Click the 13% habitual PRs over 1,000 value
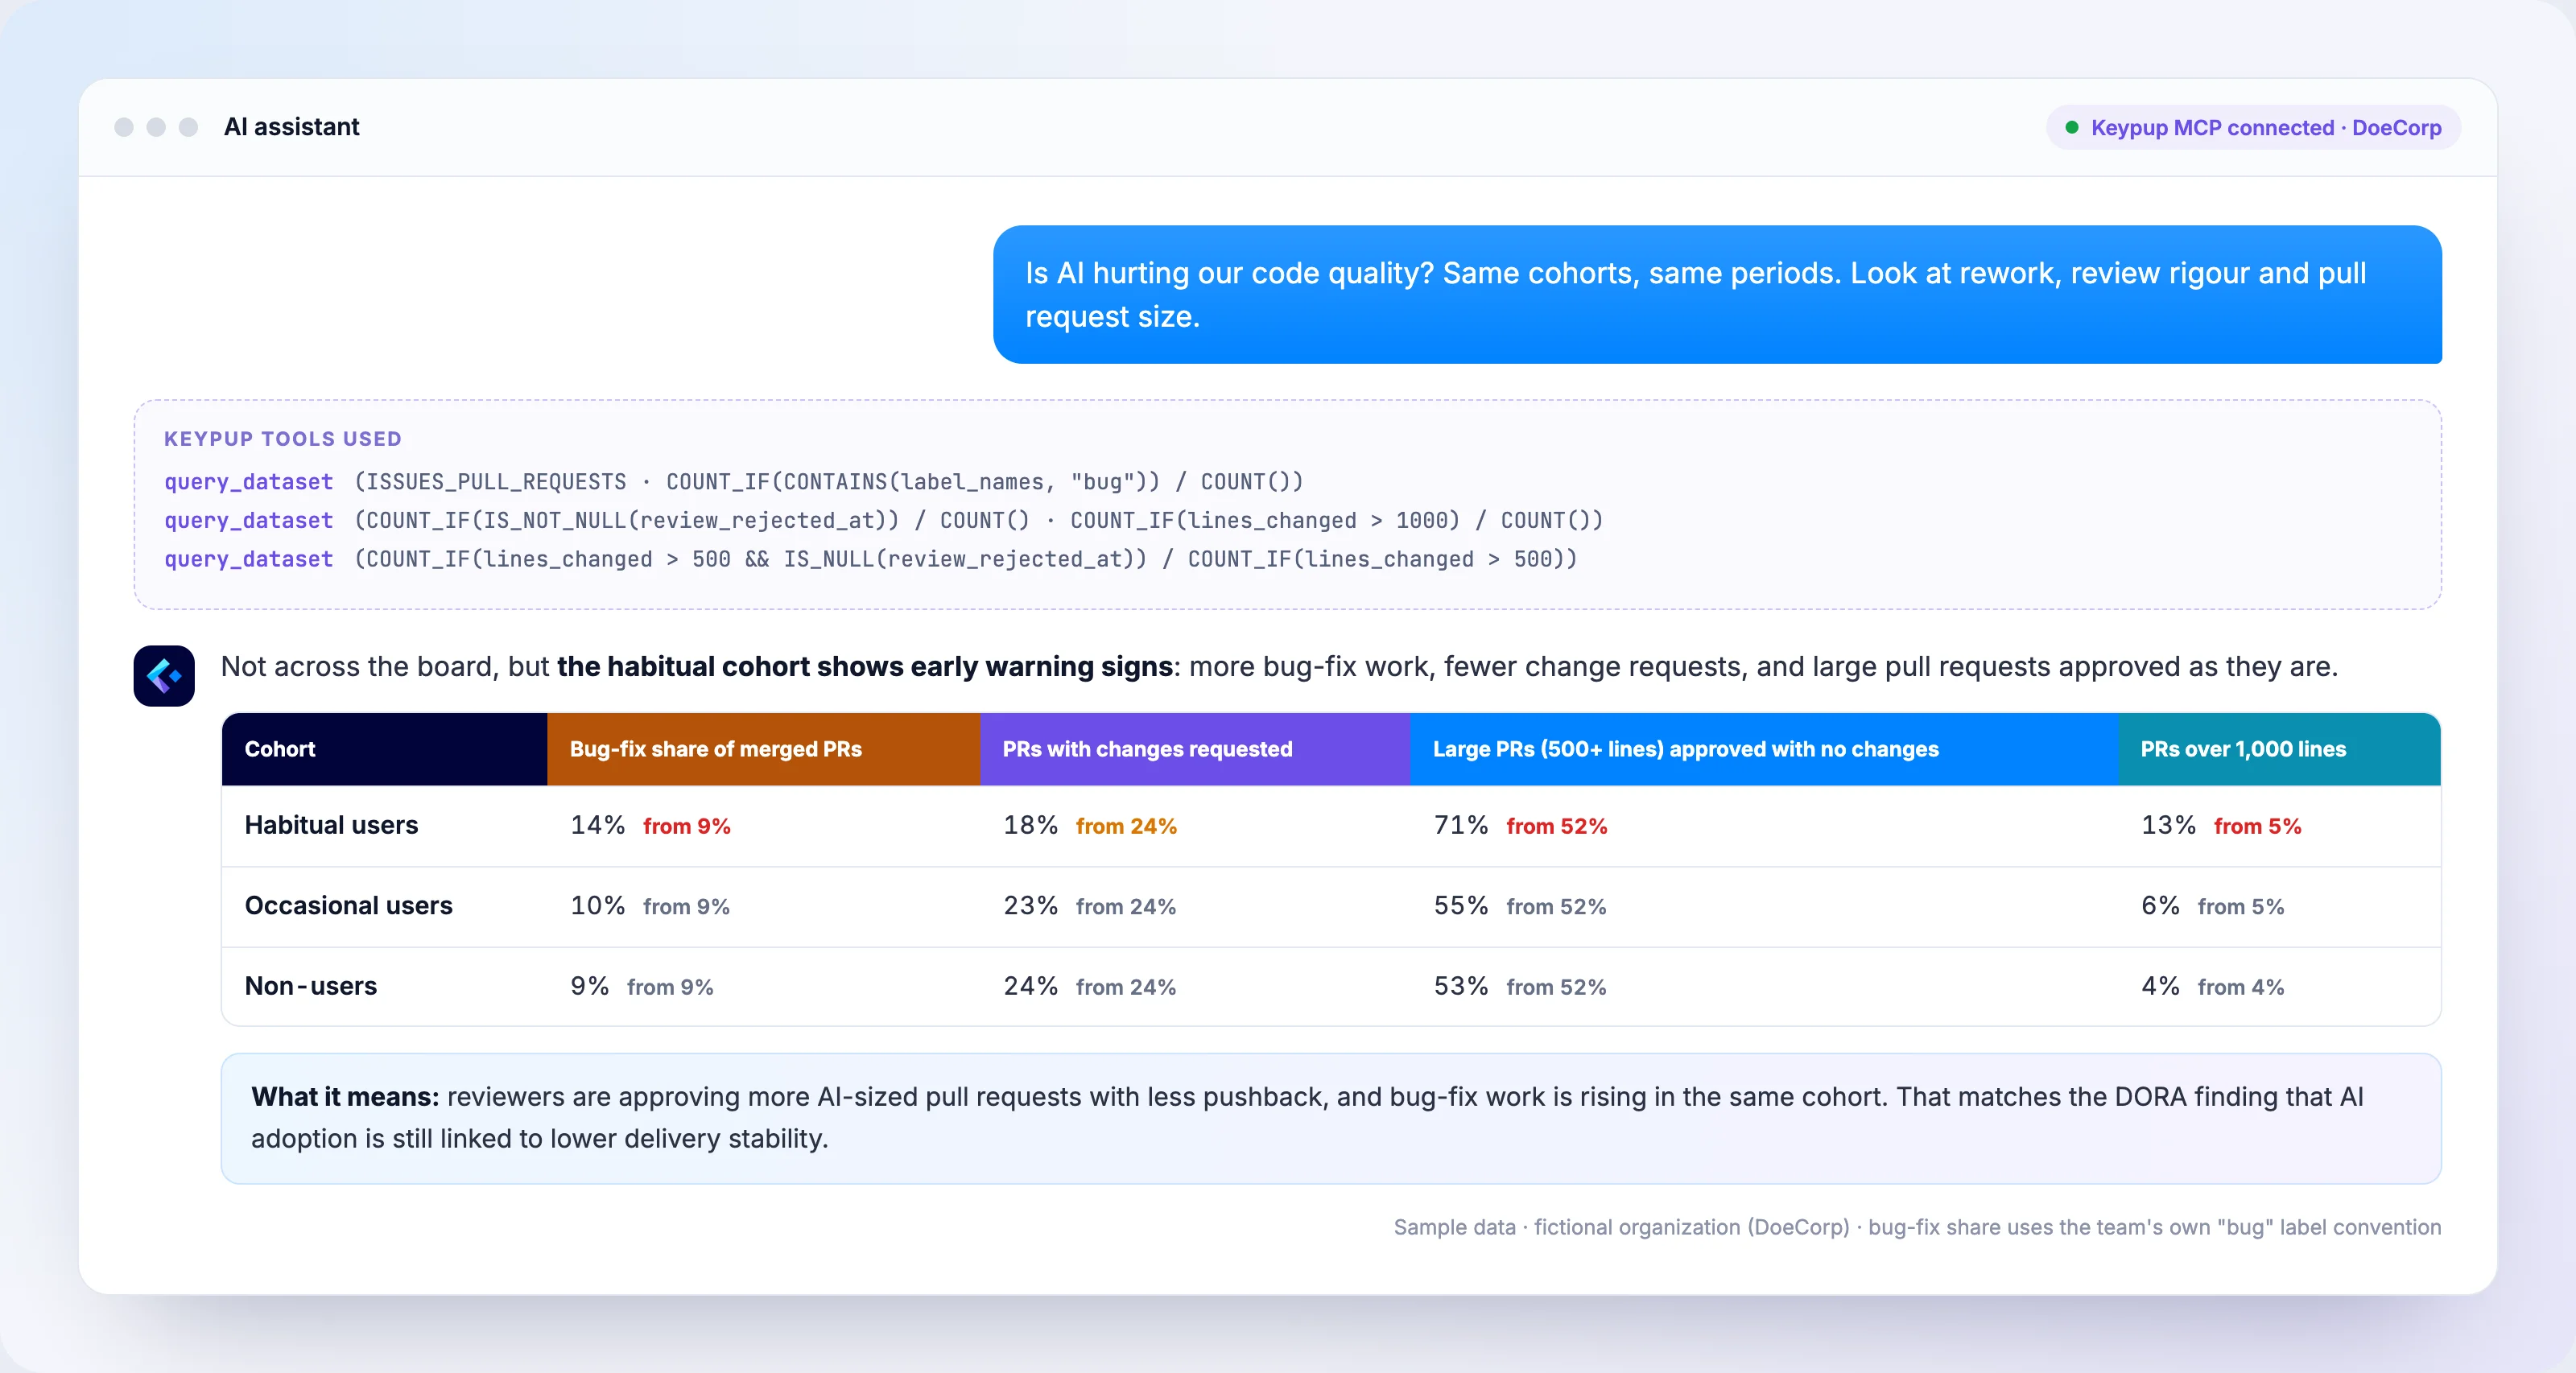 pyautogui.click(x=2168, y=825)
